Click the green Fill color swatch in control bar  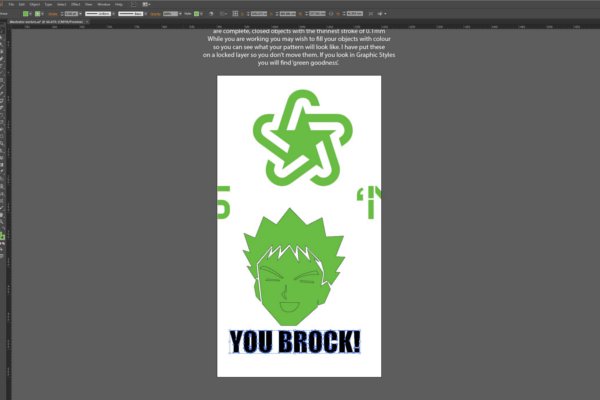(26, 14)
